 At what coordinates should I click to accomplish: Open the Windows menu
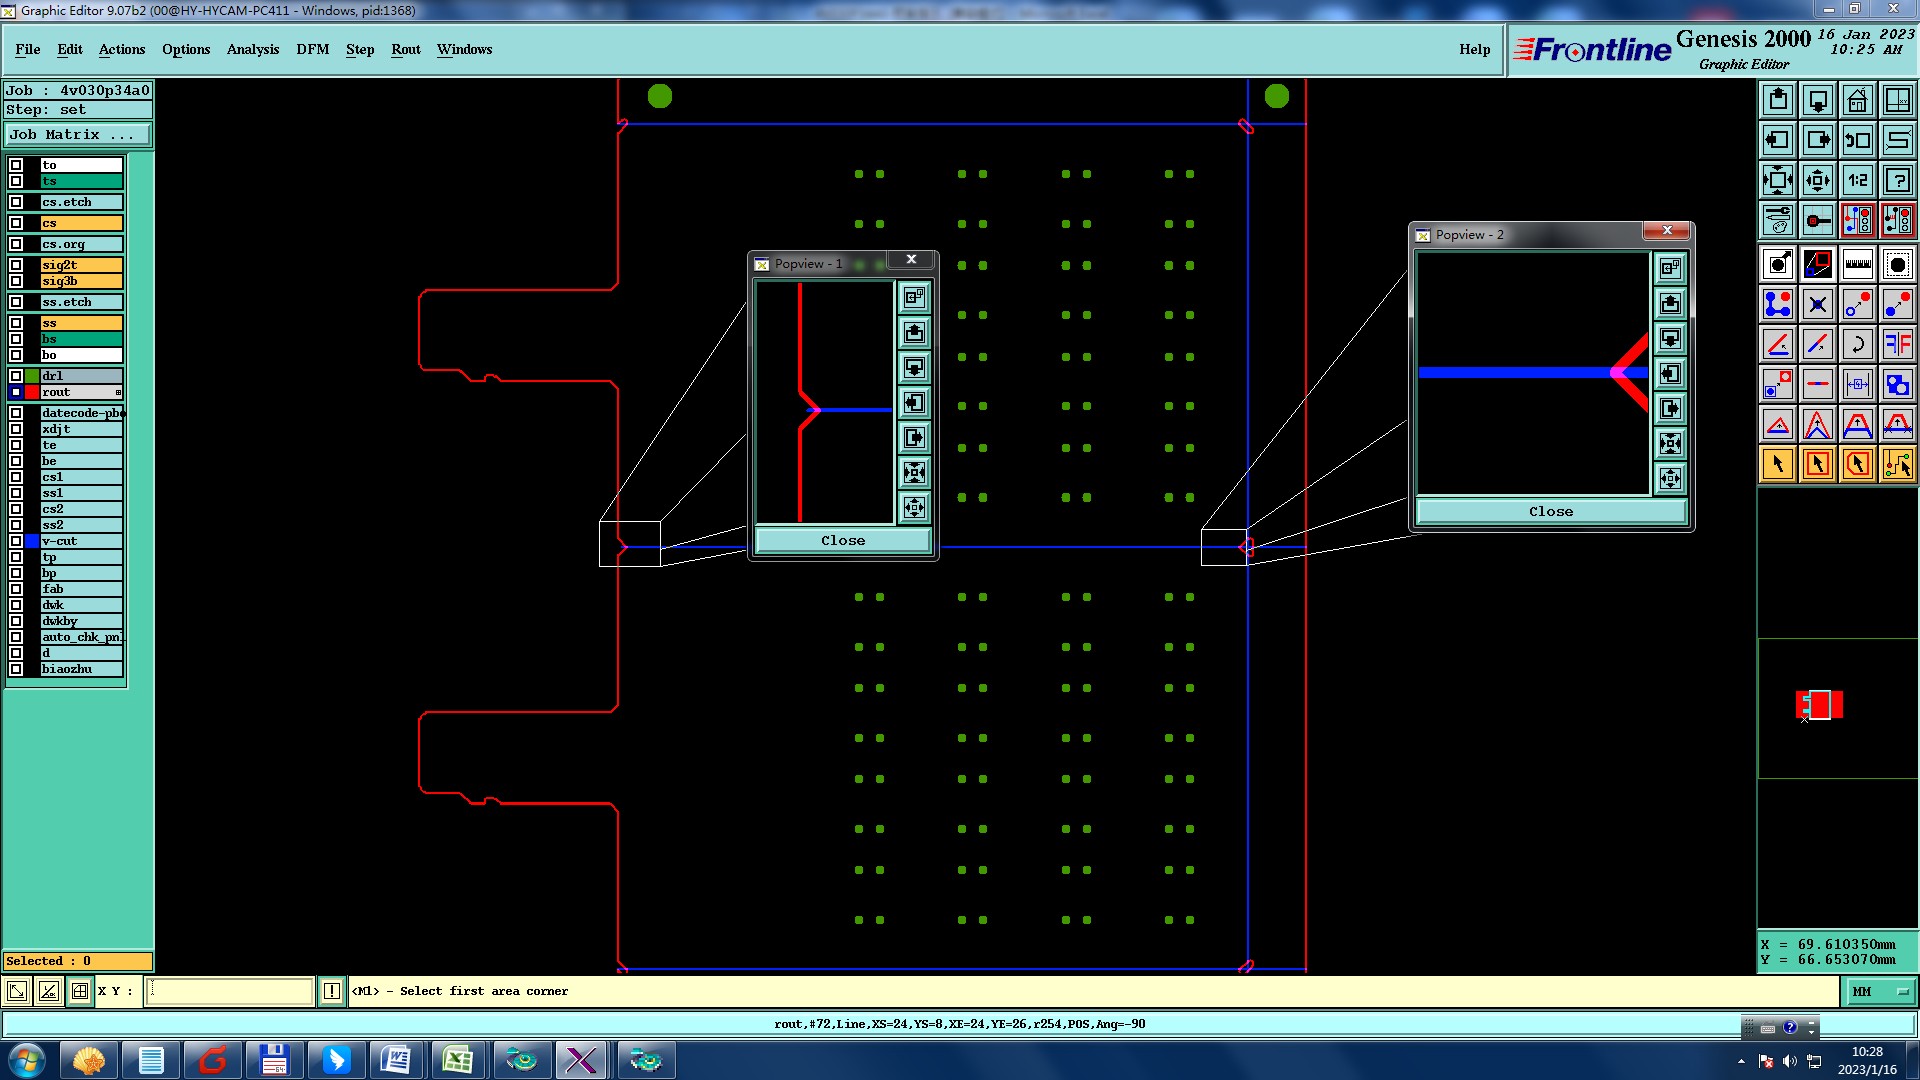click(465, 49)
